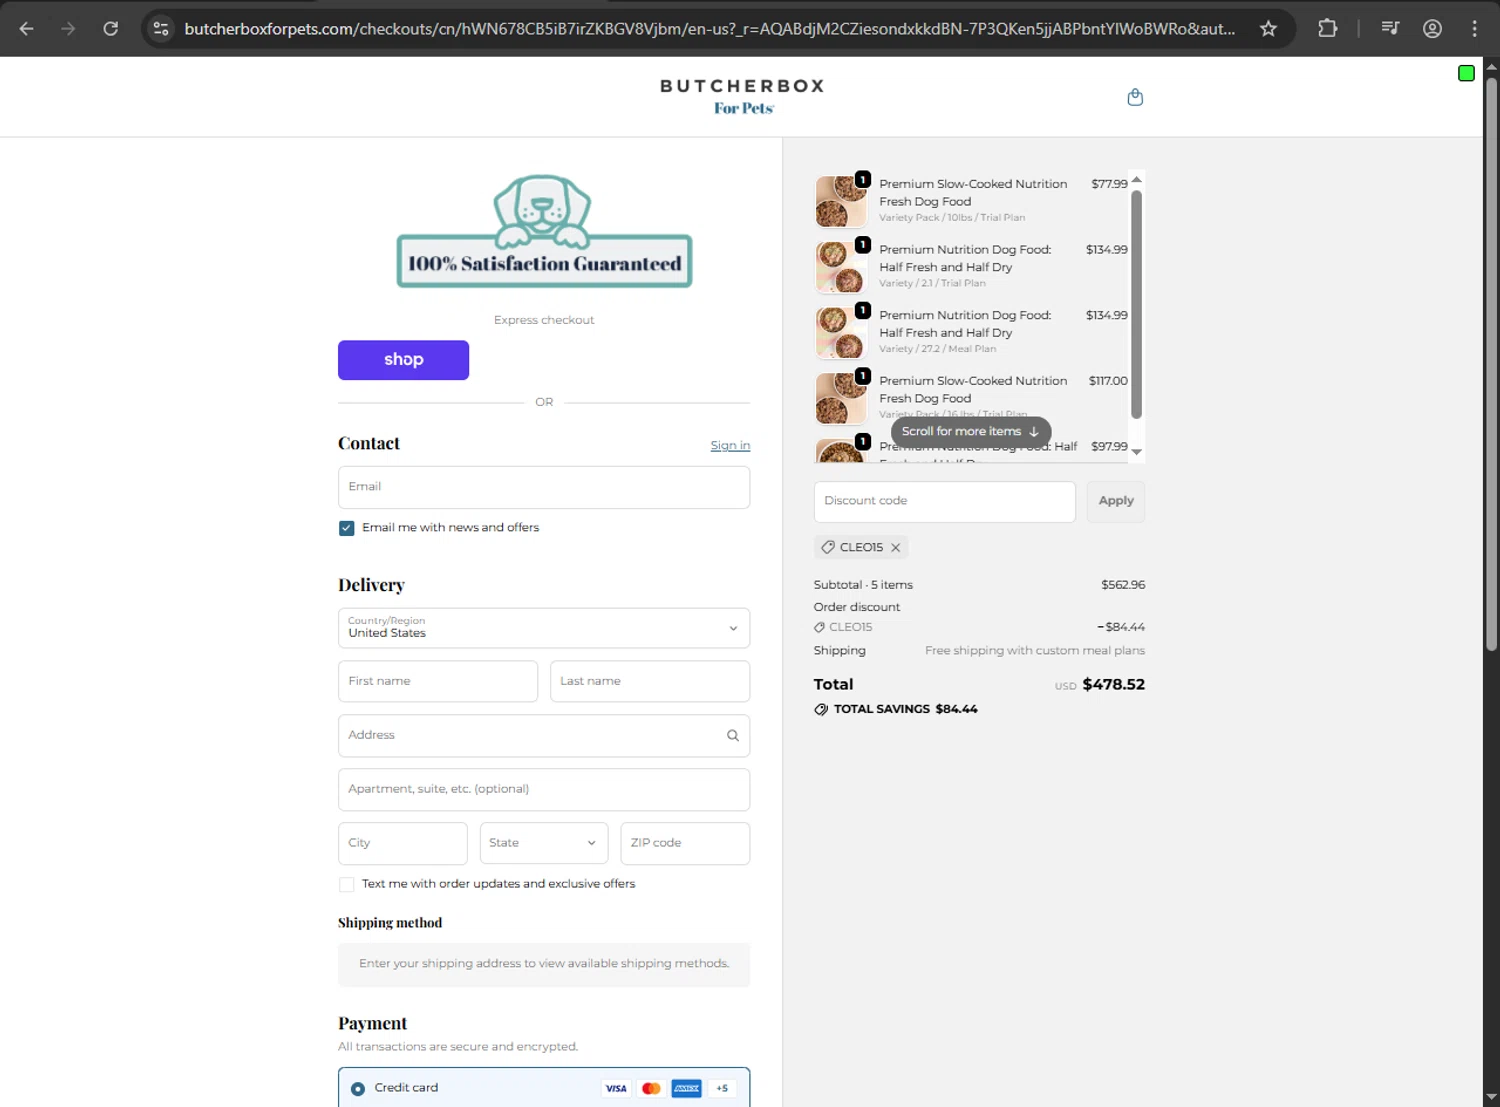Open the media controls icon in toolbar

1390,28
